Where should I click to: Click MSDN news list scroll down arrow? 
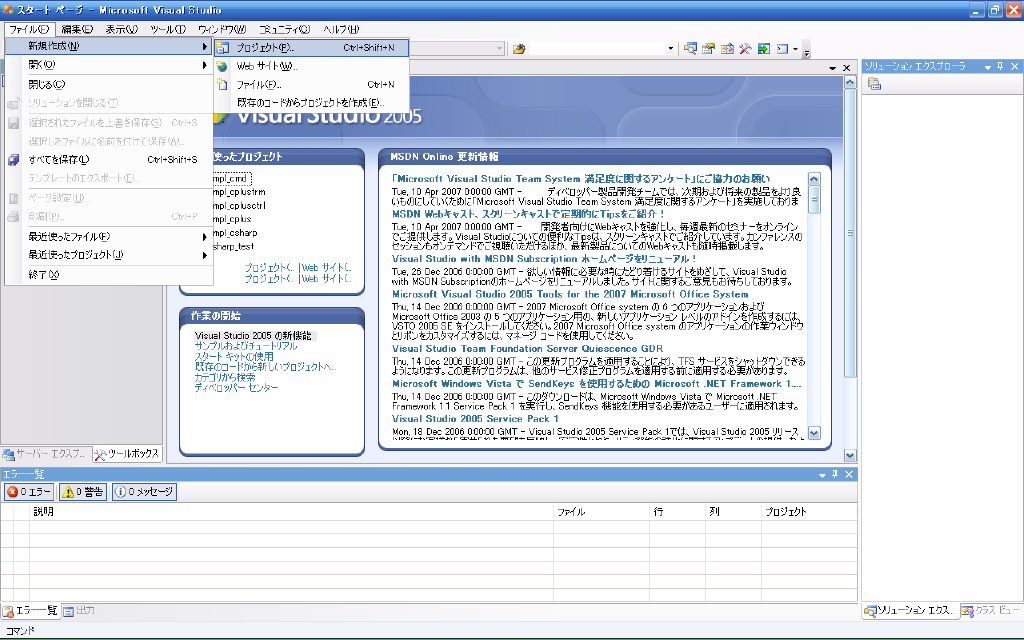814,433
